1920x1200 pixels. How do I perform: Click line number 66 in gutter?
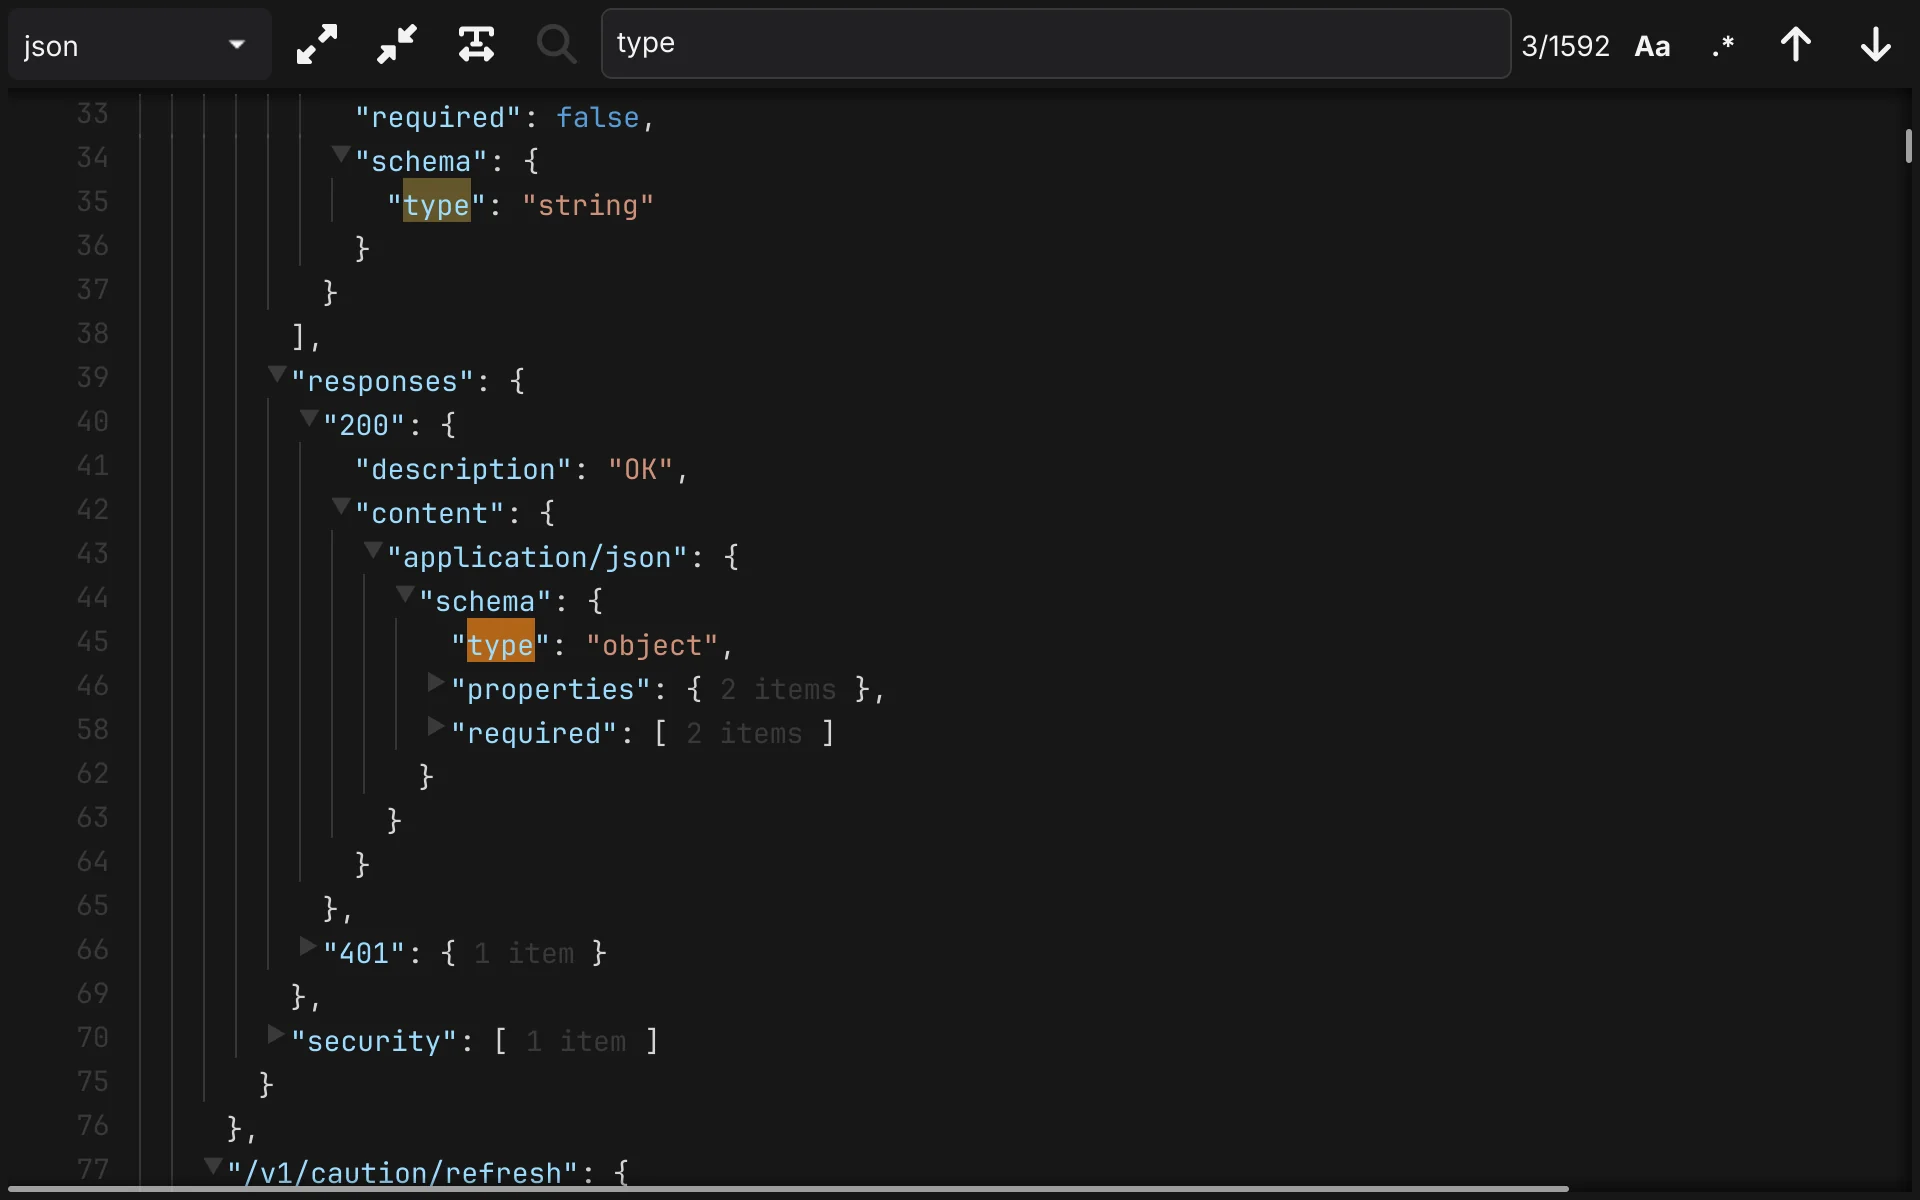93,949
